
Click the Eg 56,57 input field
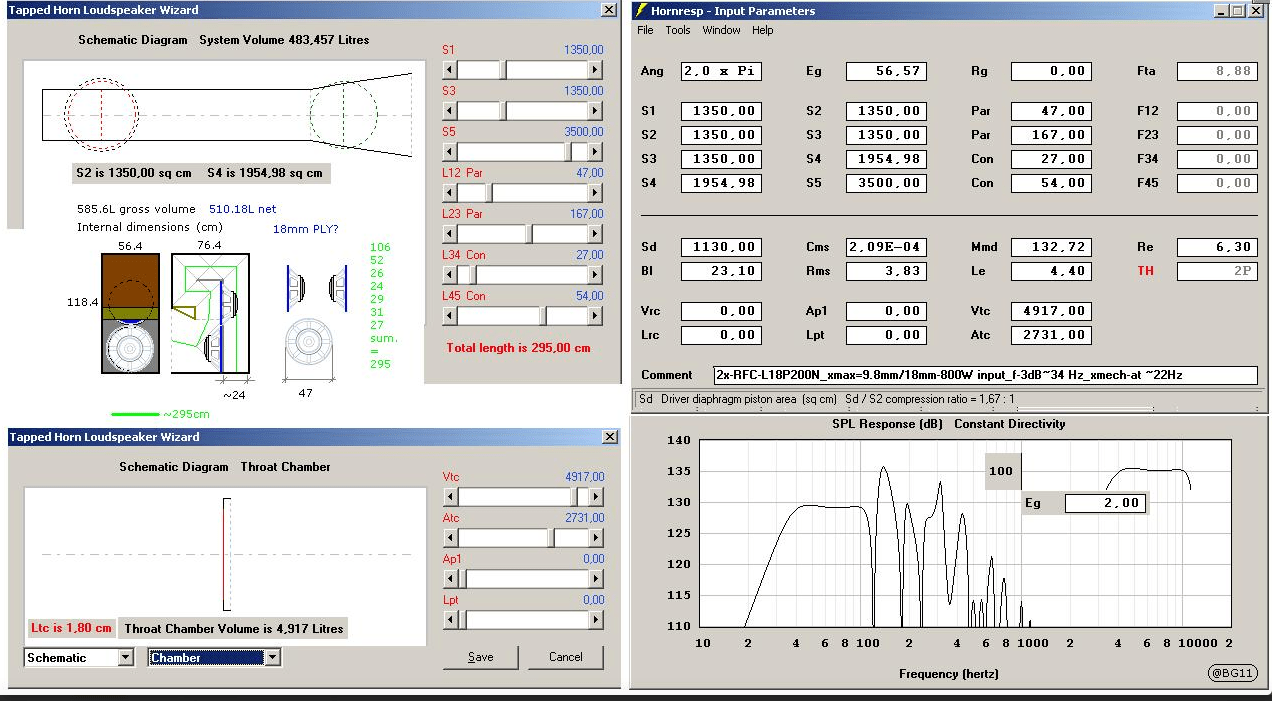click(x=886, y=71)
